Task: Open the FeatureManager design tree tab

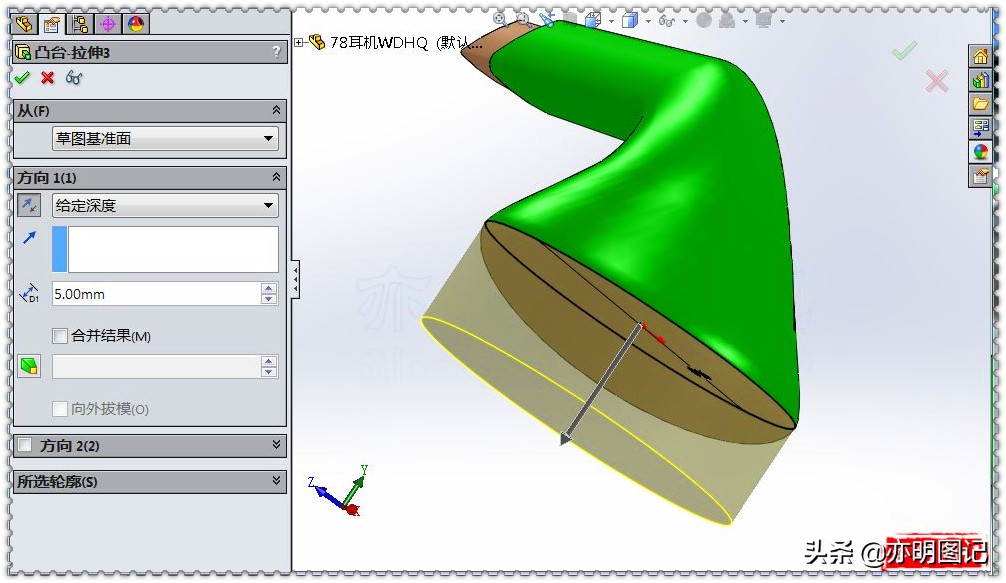Action: [x=25, y=25]
